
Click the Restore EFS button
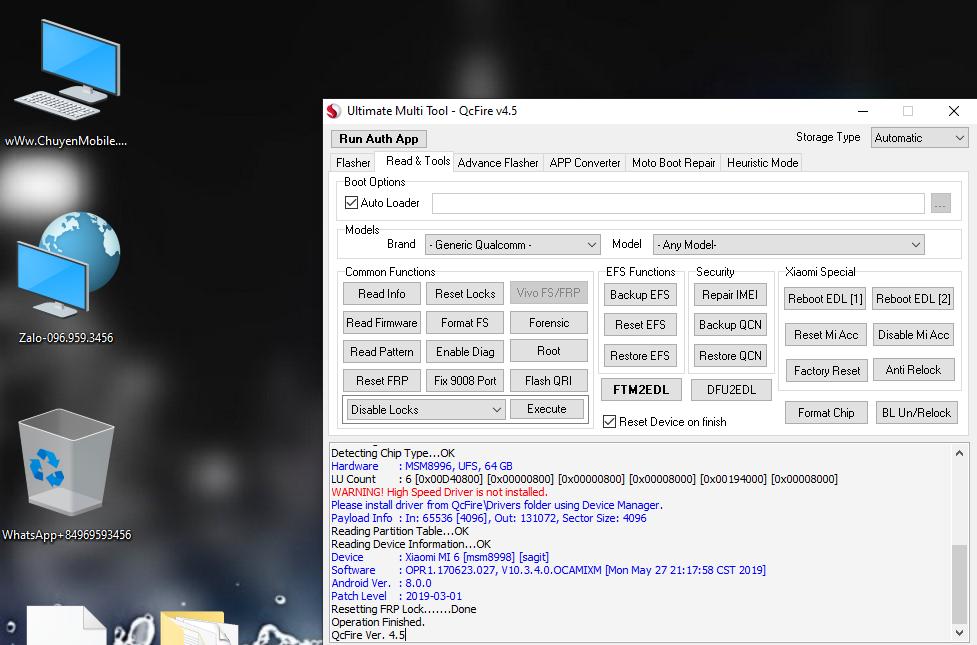(640, 356)
